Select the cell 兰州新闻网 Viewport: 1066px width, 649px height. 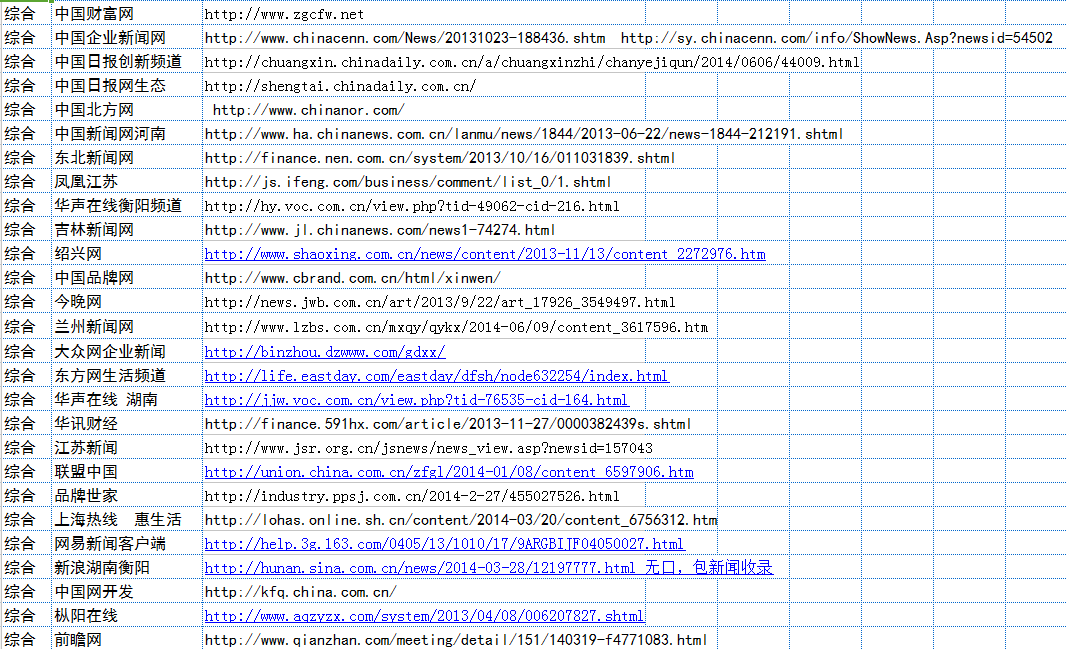pyautogui.click(x=126, y=327)
